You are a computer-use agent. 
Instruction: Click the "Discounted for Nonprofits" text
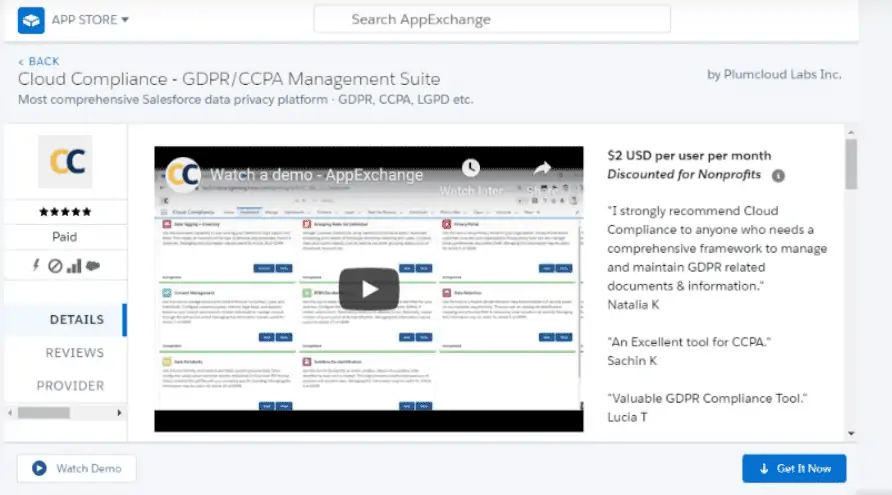click(684, 175)
